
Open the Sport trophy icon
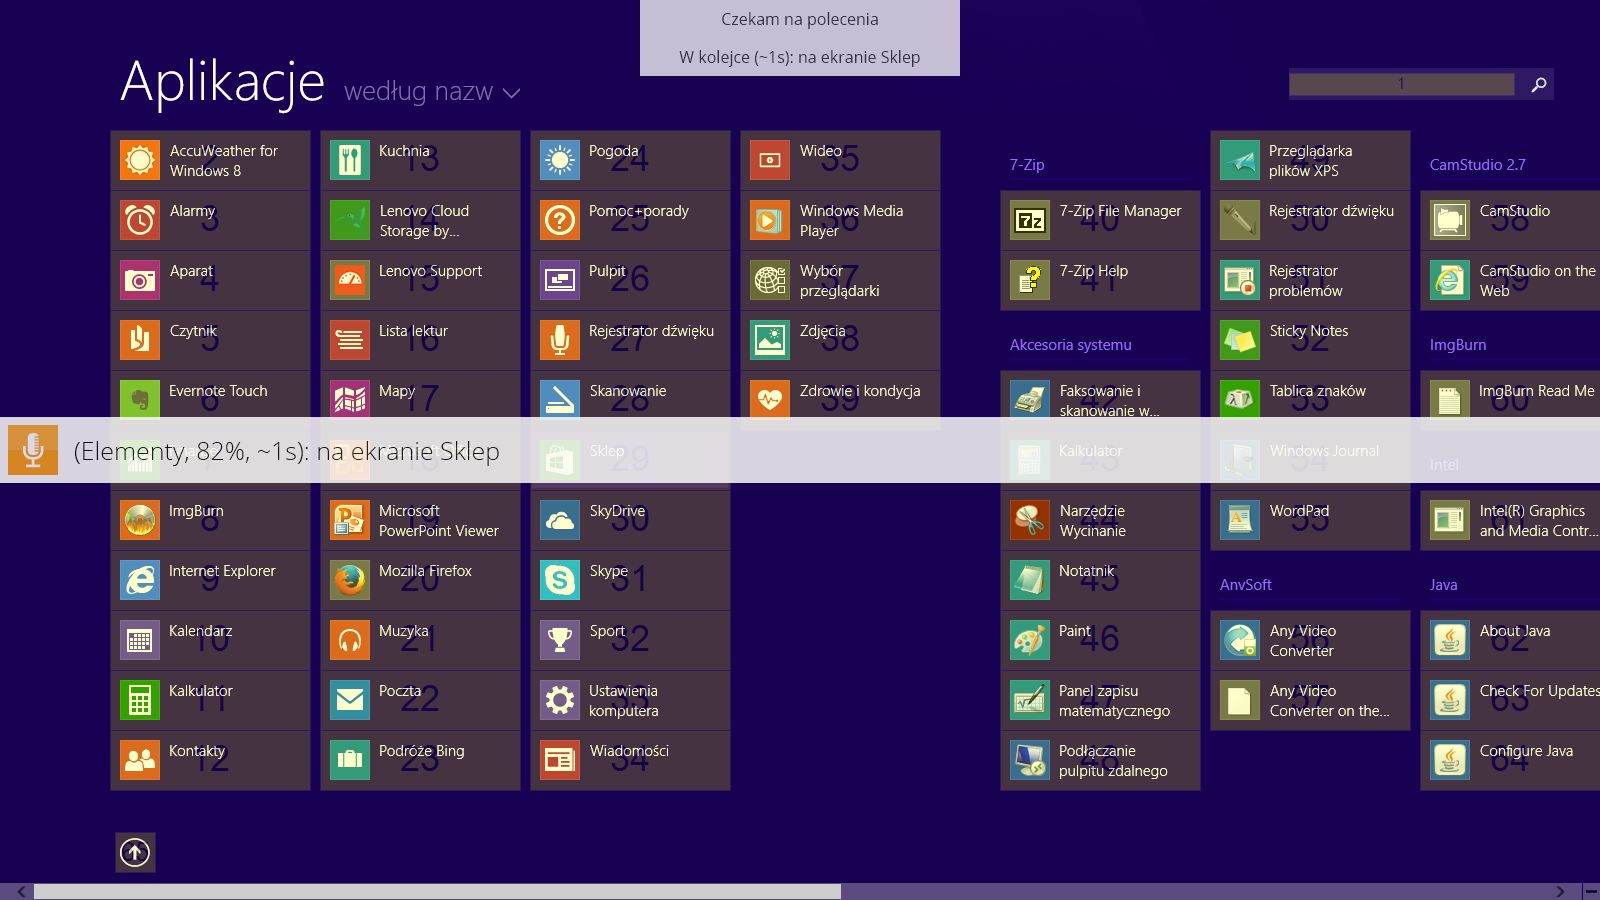(560, 640)
